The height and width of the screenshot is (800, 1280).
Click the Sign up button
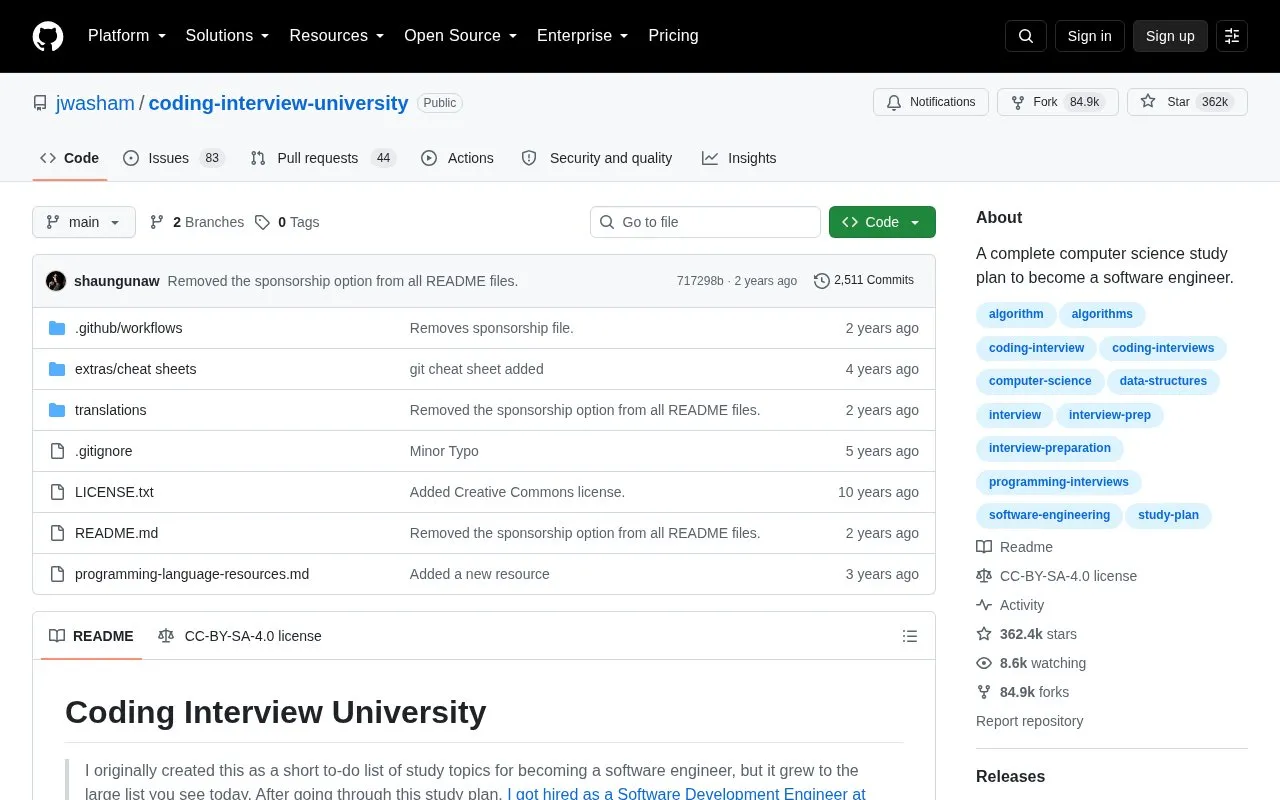[1170, 36]
